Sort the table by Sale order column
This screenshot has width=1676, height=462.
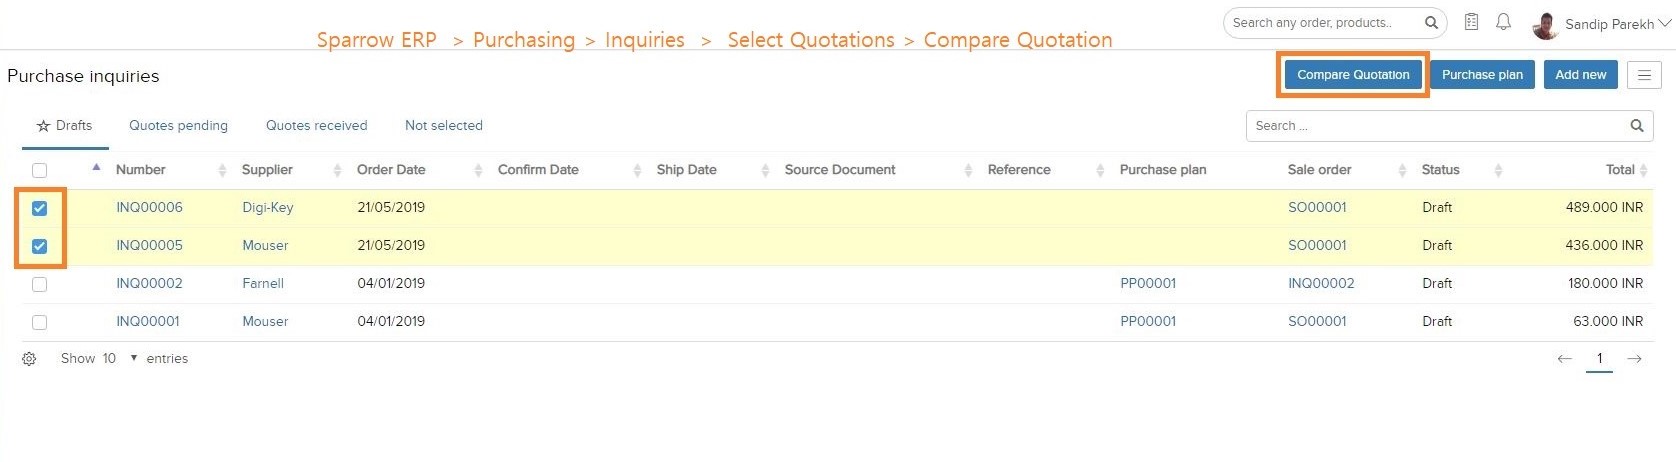1319,170
